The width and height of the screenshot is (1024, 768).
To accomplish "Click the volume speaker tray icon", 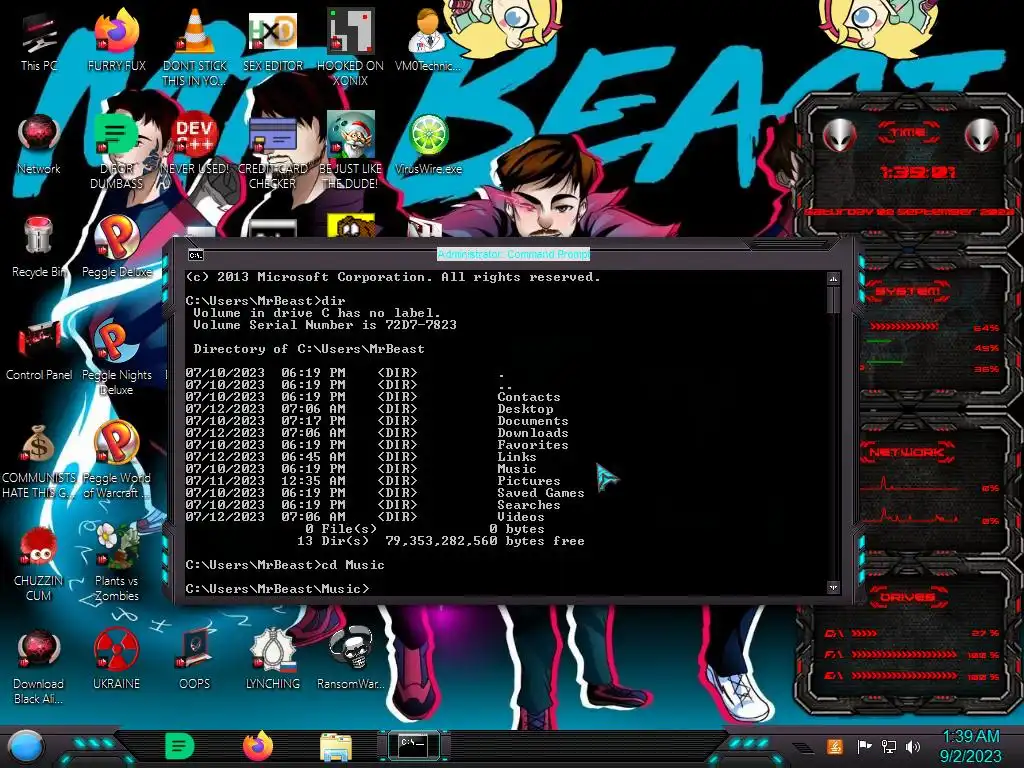I will click(913, 746).
